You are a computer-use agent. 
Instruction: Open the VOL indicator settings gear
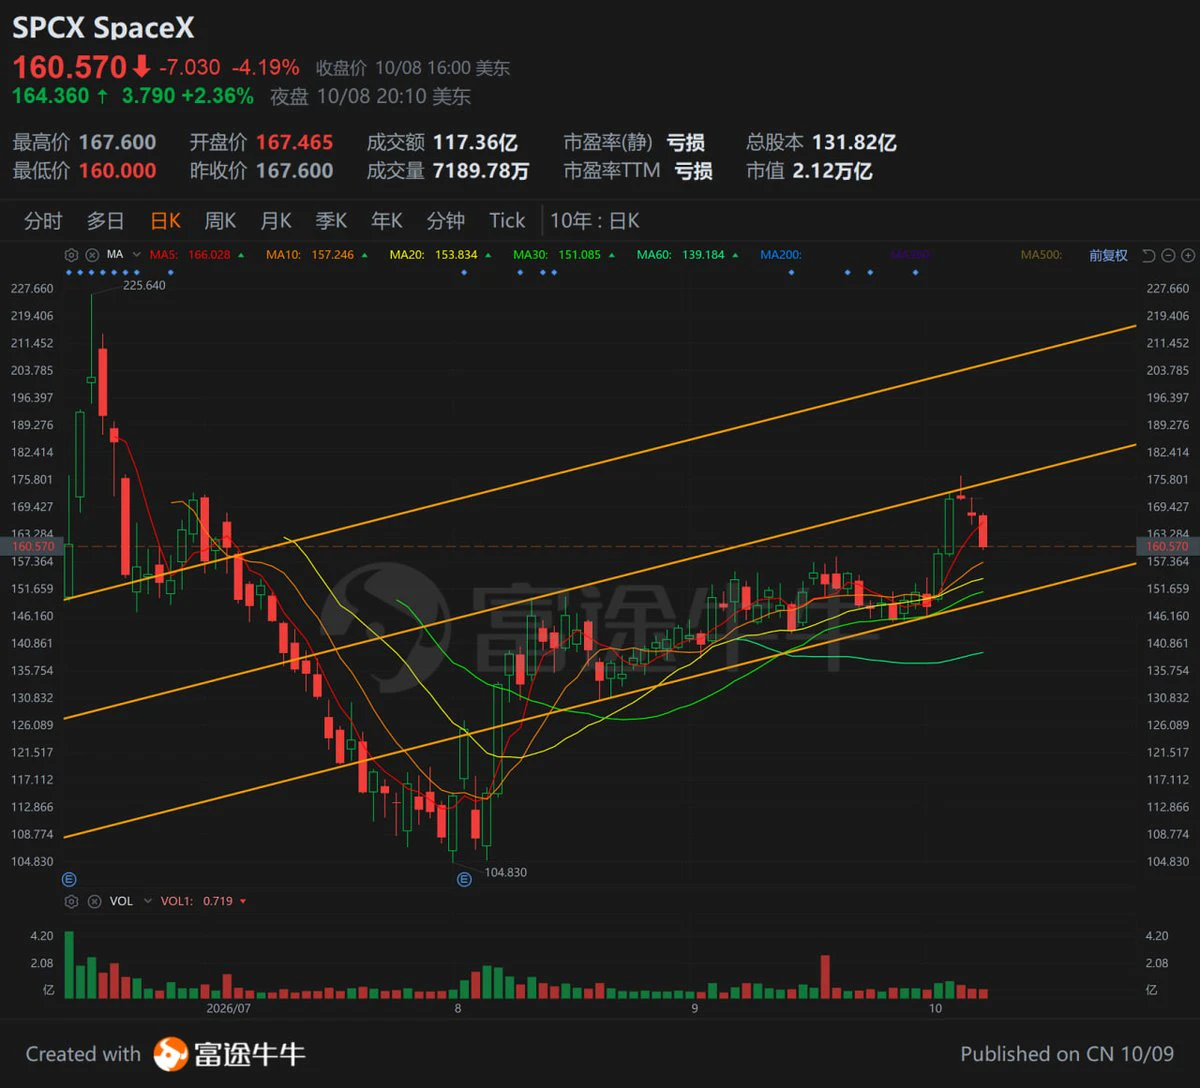pos(71,901)
